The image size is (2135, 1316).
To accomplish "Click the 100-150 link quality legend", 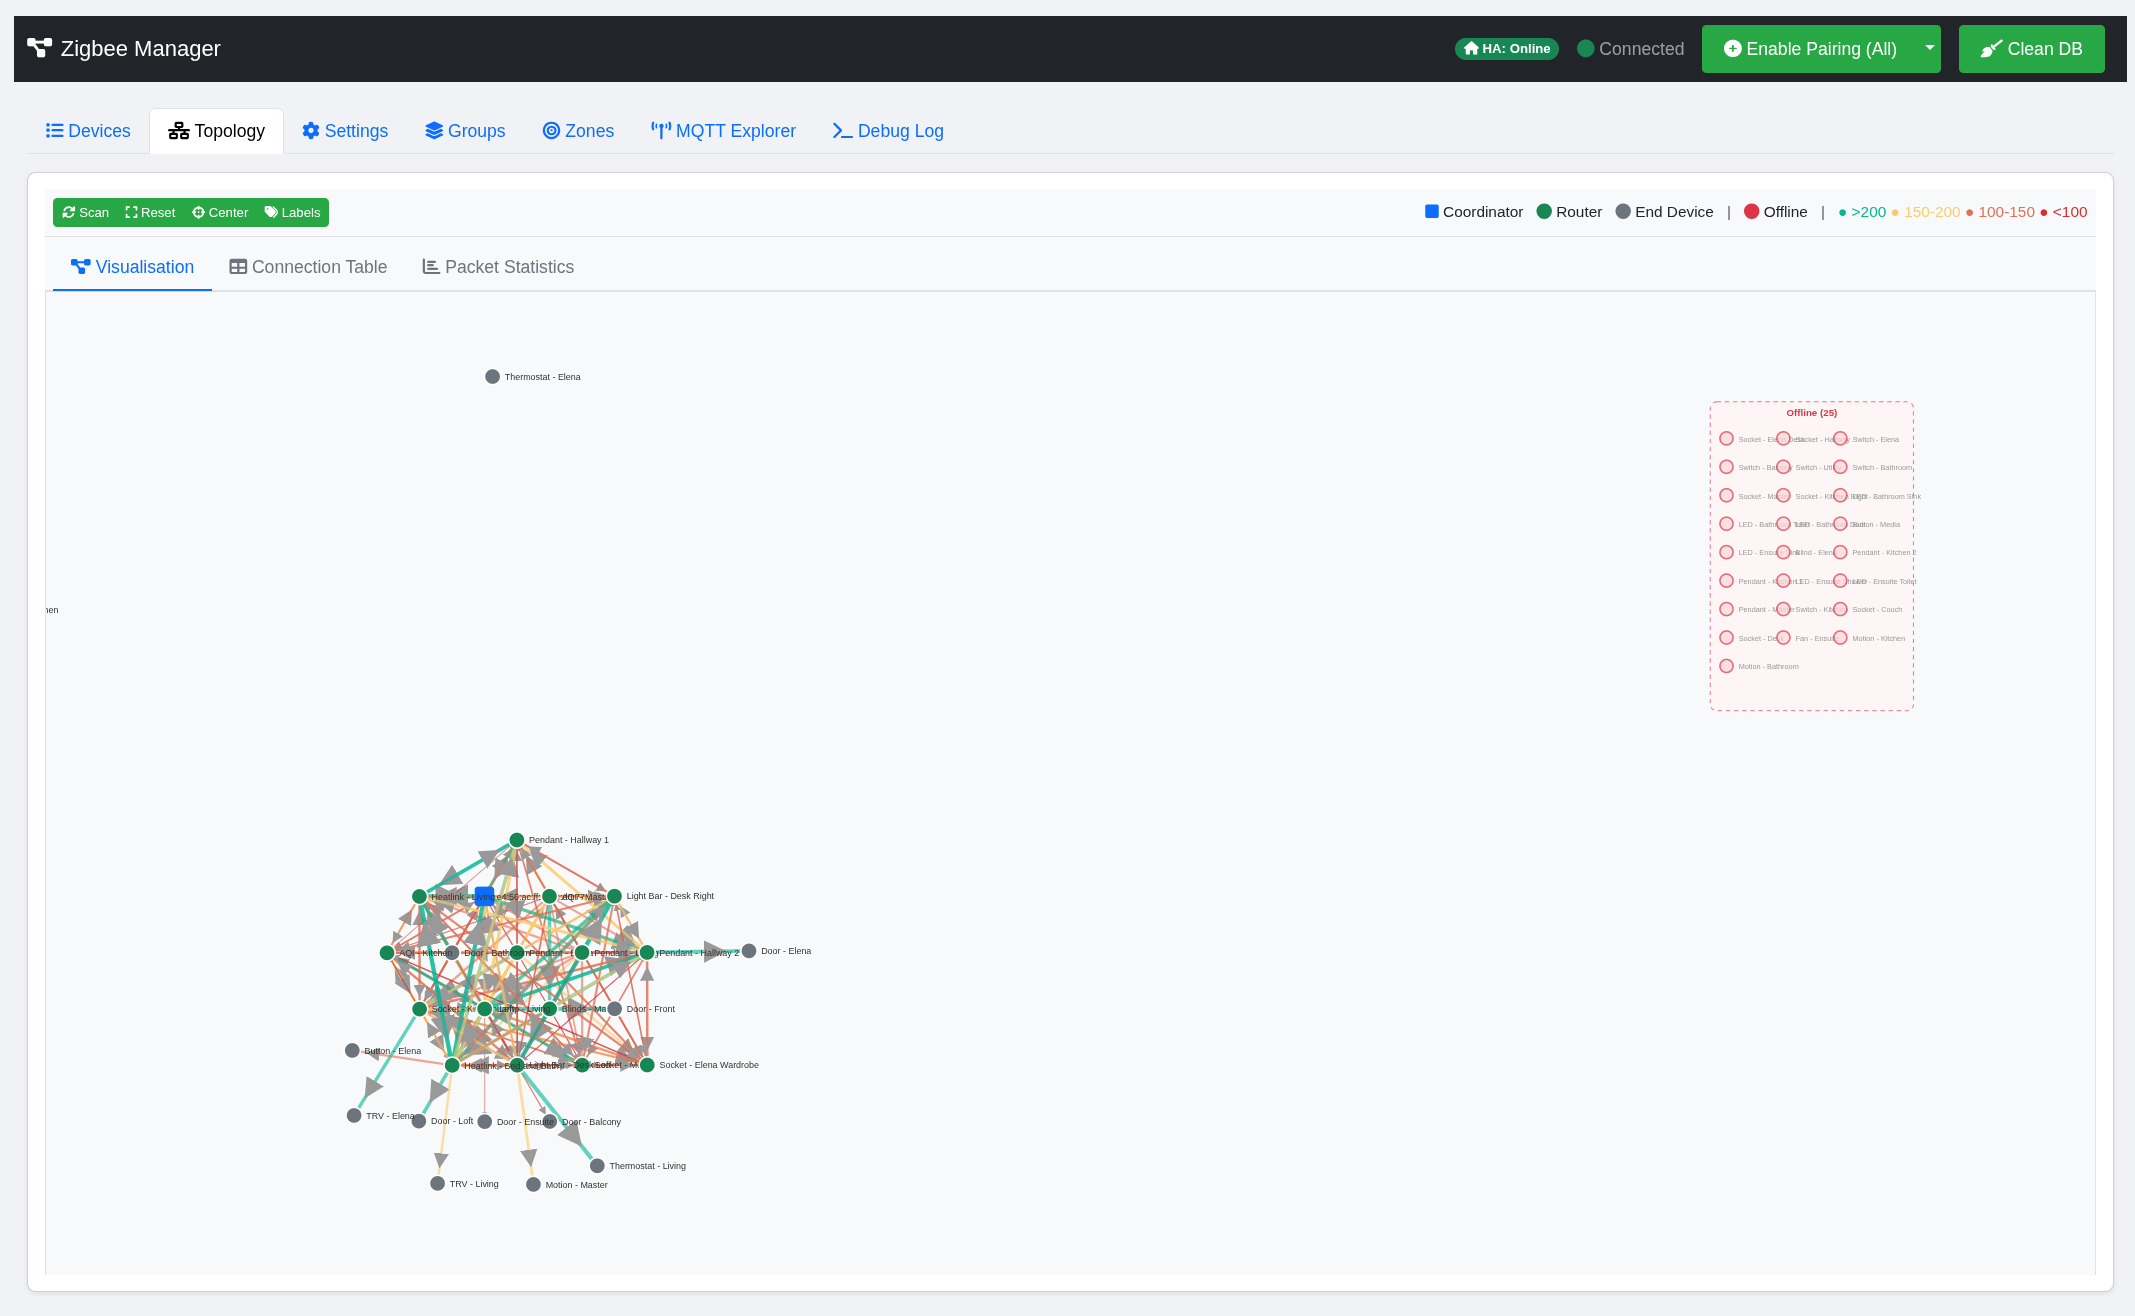I will pos(2000,212).
